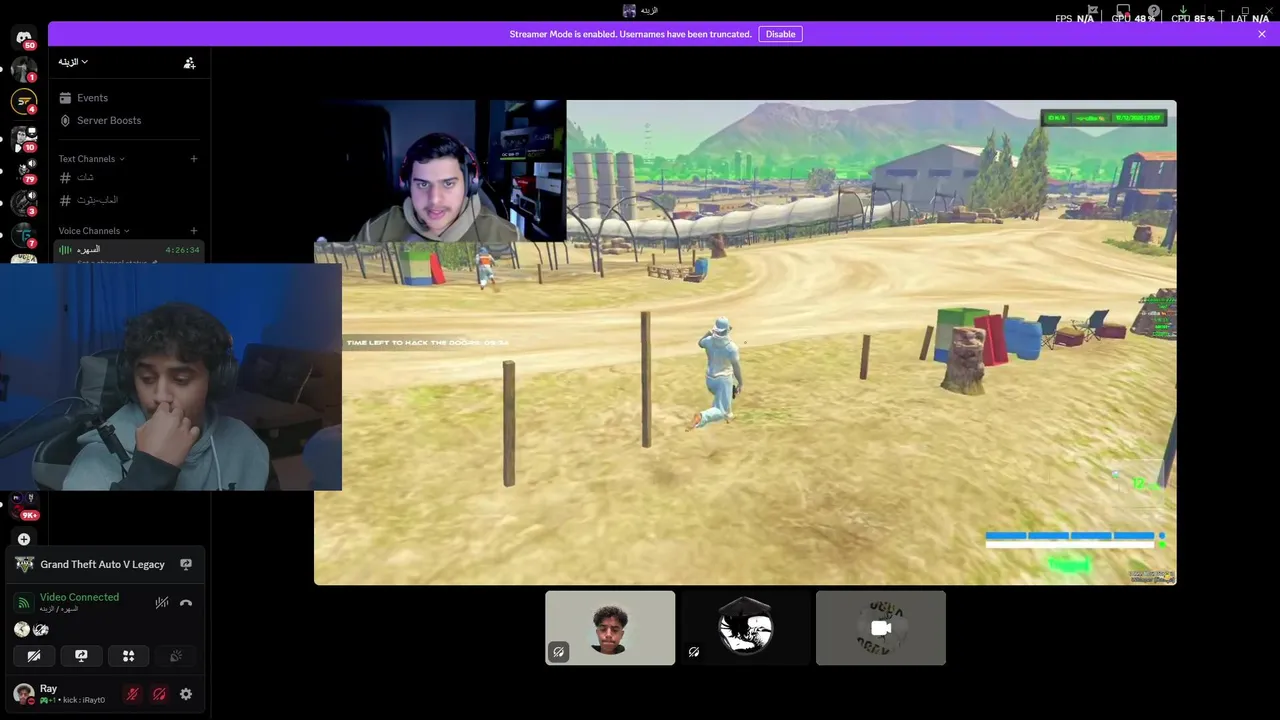Open the server folder showing 9K+ badge

point(25,505)
